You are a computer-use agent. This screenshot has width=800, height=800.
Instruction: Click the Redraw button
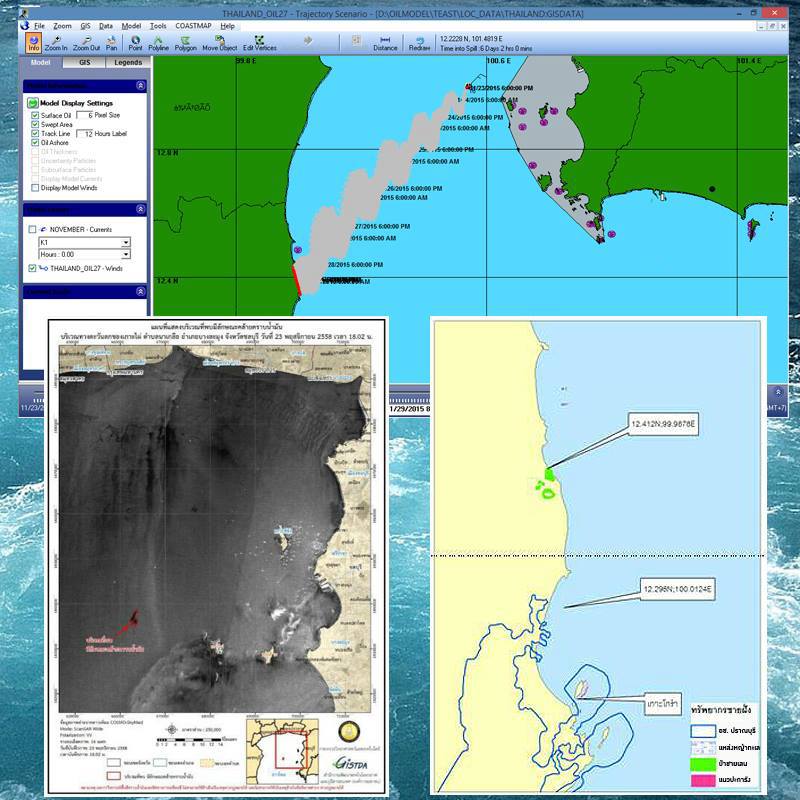coord(419,43)
